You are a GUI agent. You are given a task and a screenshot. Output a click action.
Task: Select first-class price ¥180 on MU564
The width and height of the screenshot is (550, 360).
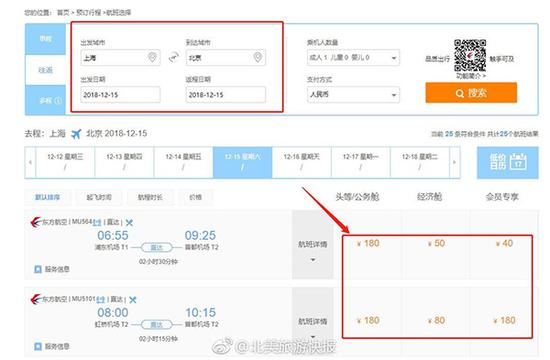pos(368,243)
